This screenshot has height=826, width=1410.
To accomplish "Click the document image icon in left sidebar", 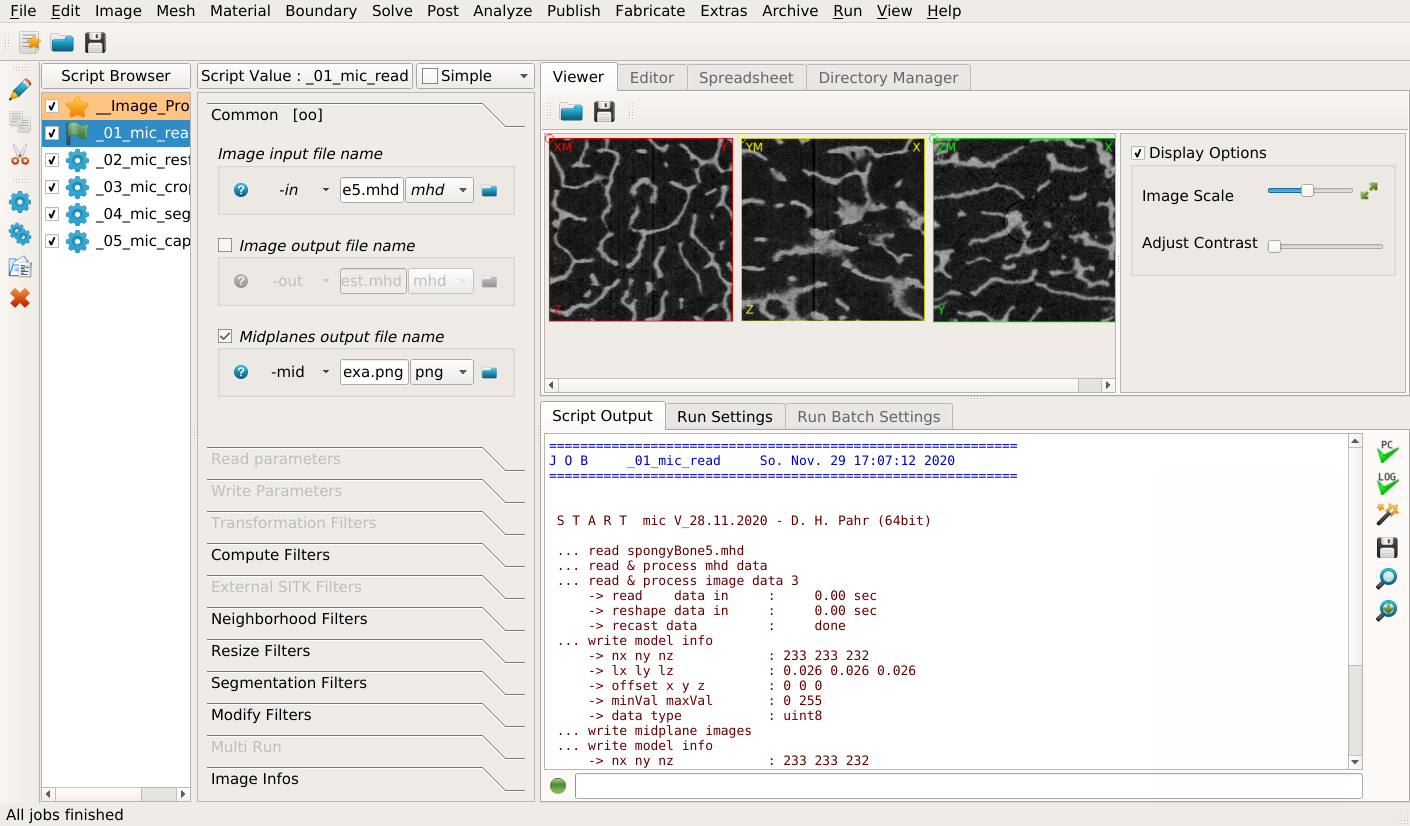I will (19, 266).
